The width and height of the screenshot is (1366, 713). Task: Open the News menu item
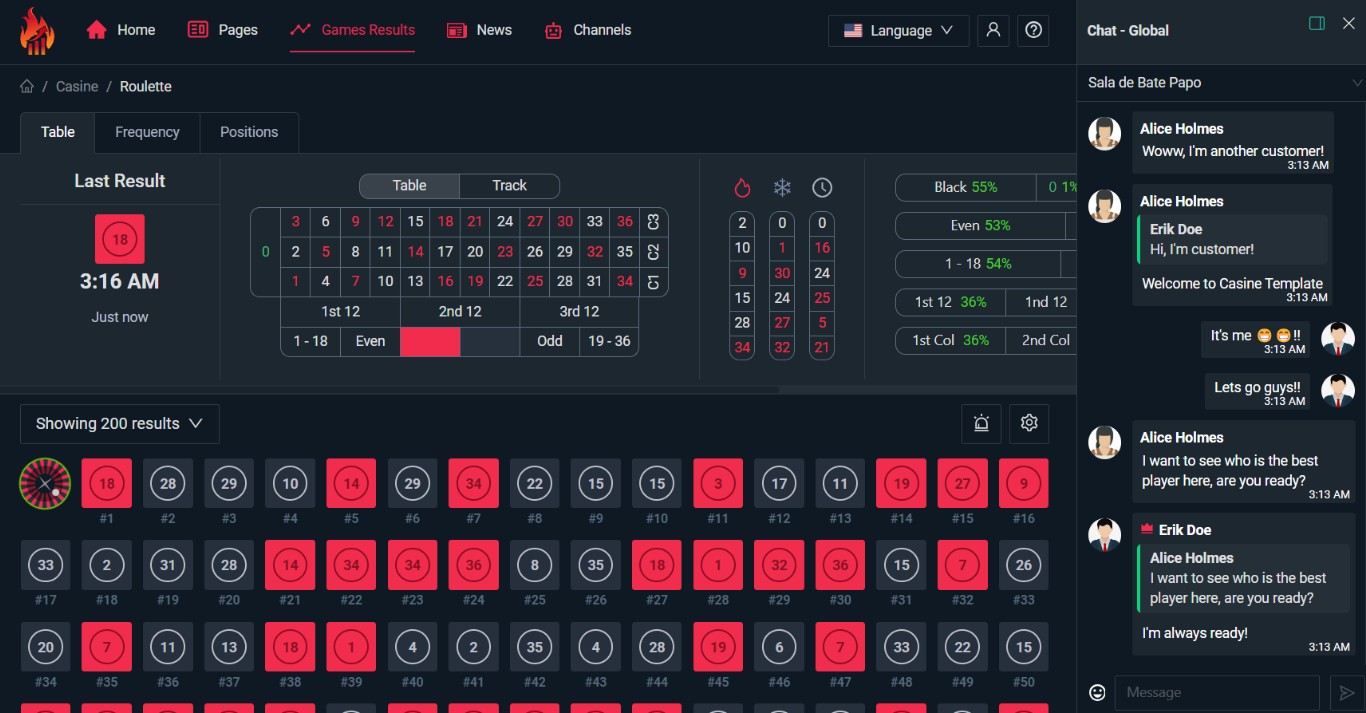[x=479, y=30]
